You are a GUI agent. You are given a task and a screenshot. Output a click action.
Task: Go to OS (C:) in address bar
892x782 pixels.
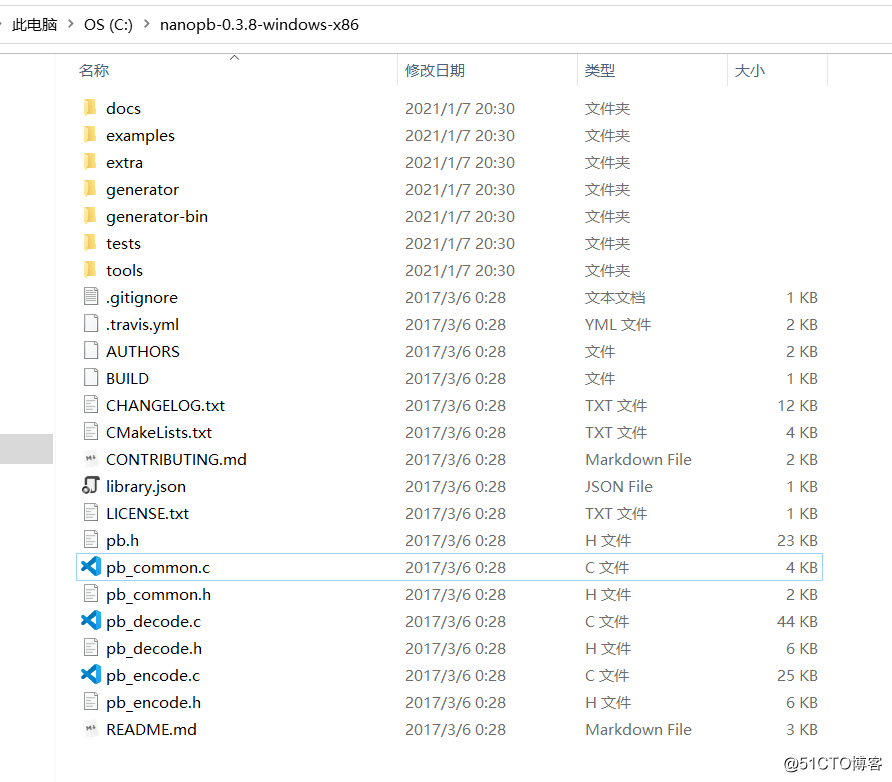pos(108,24)
